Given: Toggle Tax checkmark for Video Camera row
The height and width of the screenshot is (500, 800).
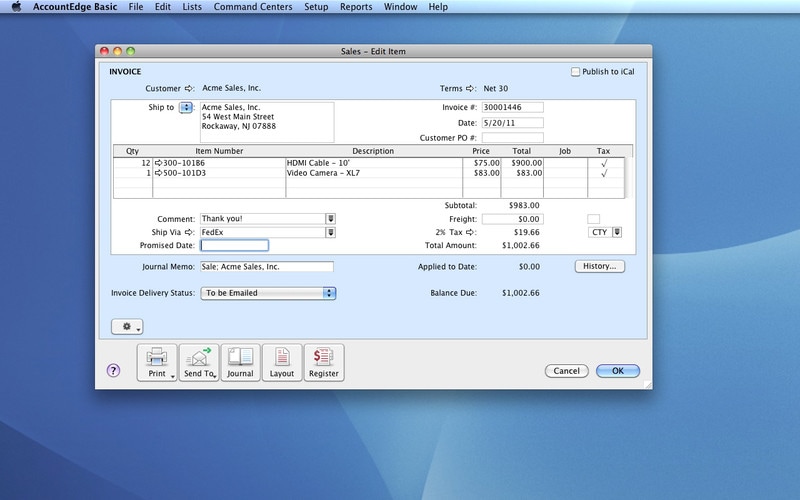Looking at the screenshot, I should coord(604,173).
